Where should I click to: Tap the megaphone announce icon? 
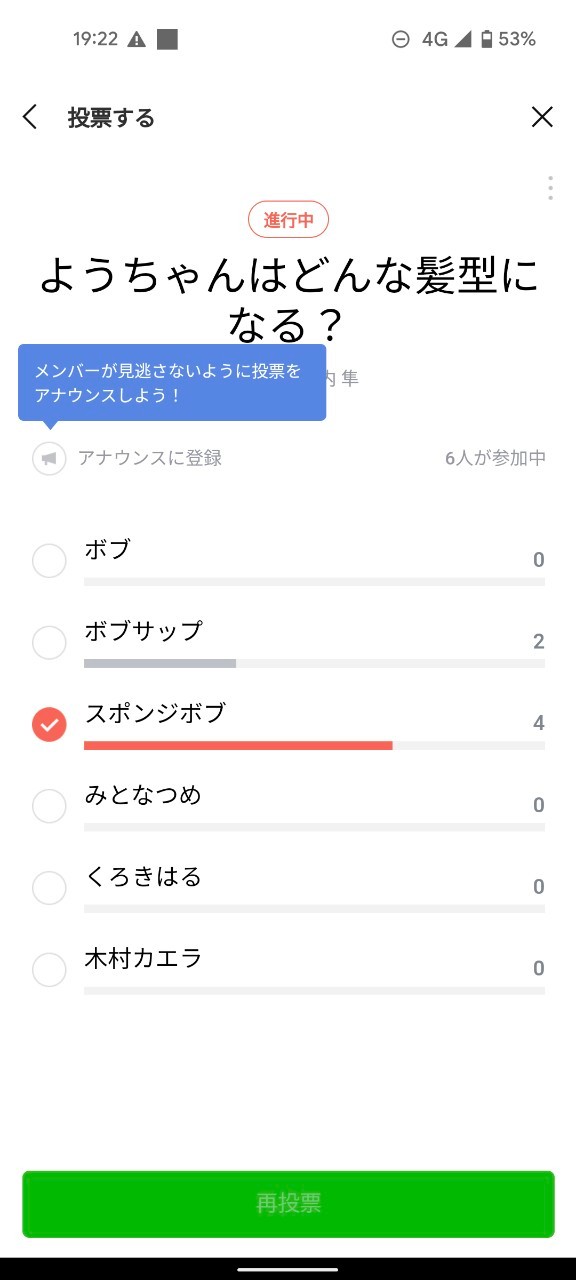click(49, 458)
